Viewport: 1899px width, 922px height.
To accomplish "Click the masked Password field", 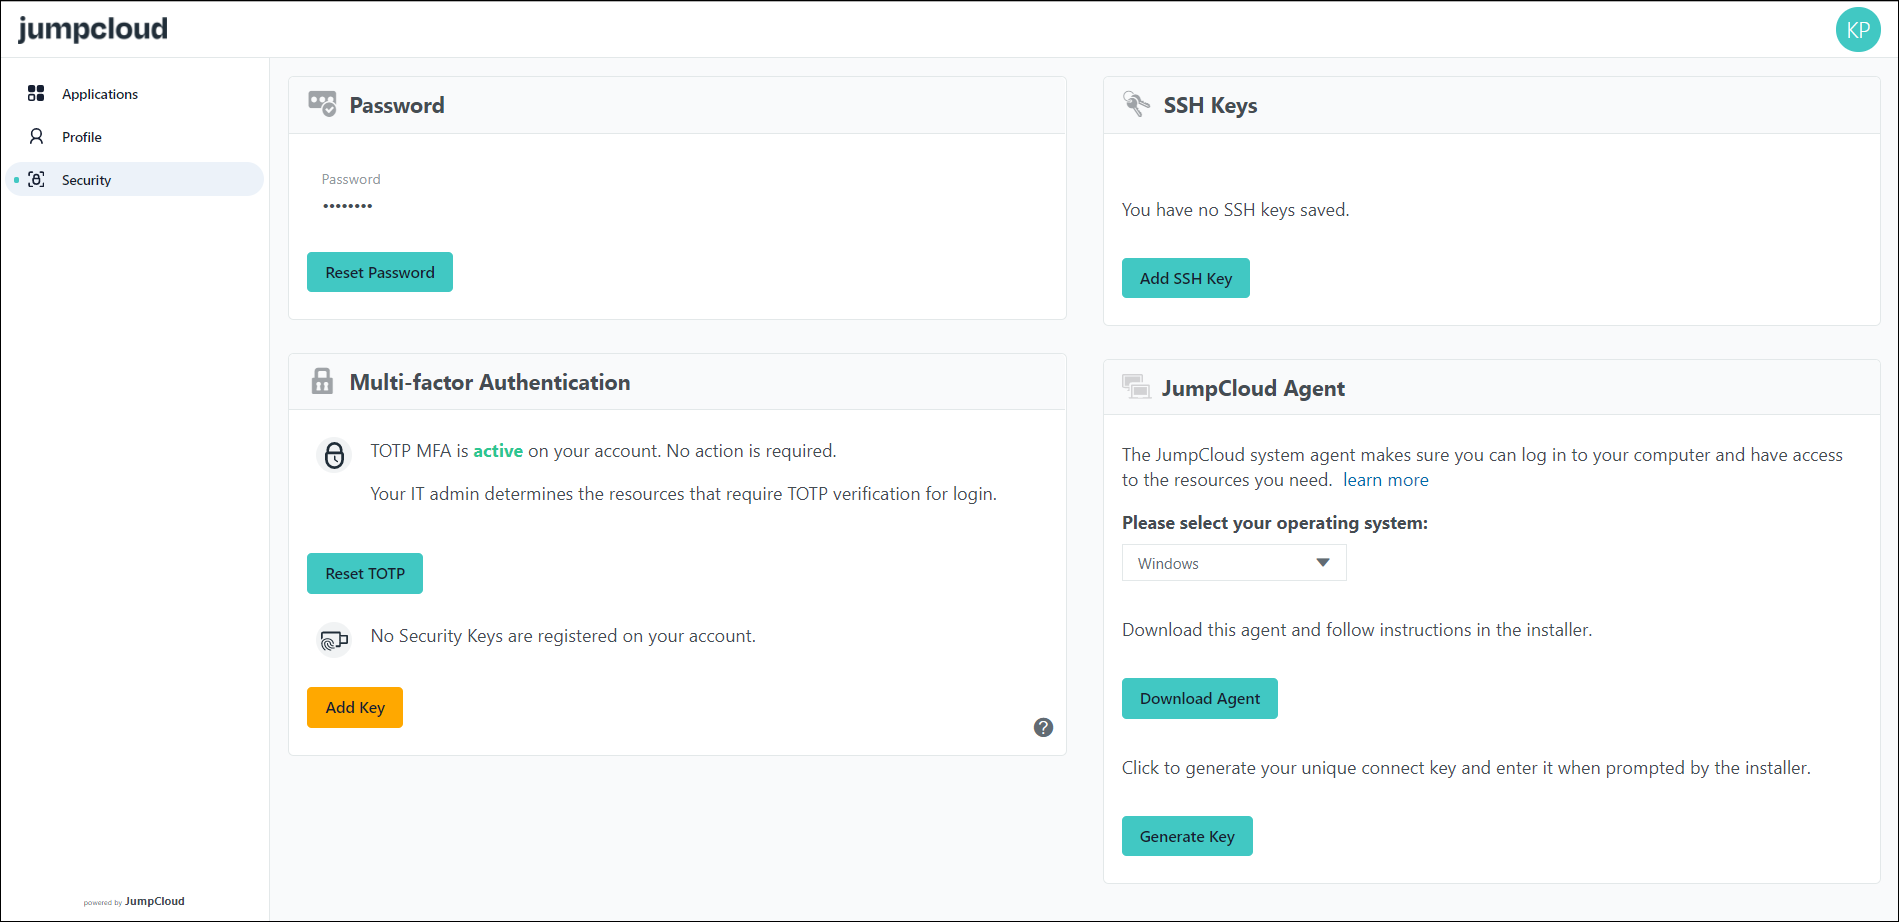I will tap(348, 205).
